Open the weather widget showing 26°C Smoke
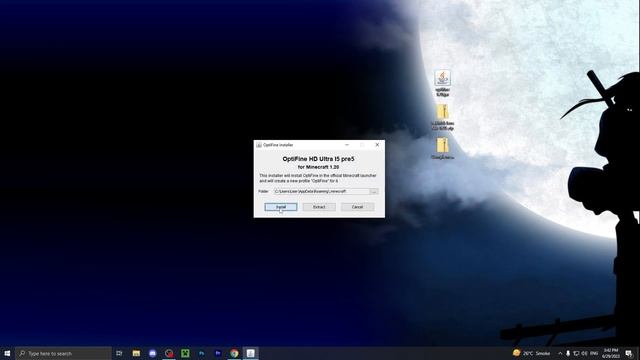 tap(531, 353)
